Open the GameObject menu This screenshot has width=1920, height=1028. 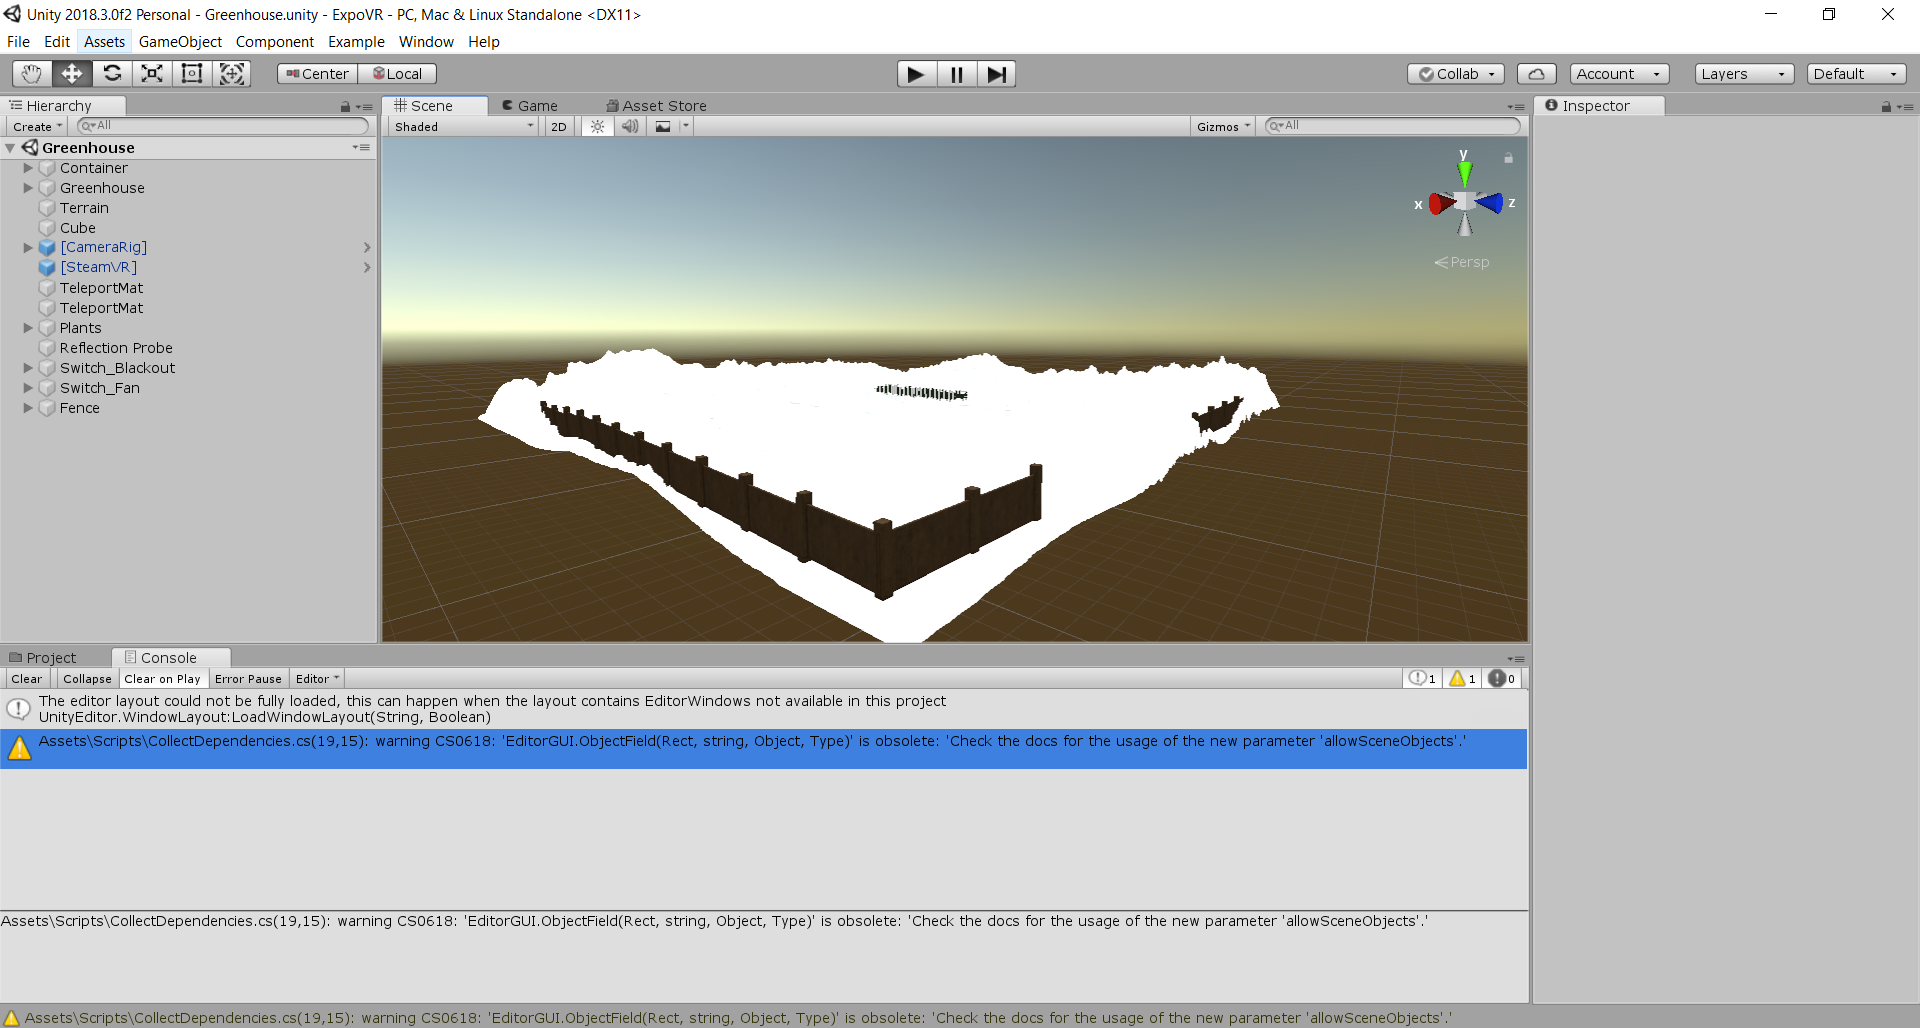click(180, 41)
